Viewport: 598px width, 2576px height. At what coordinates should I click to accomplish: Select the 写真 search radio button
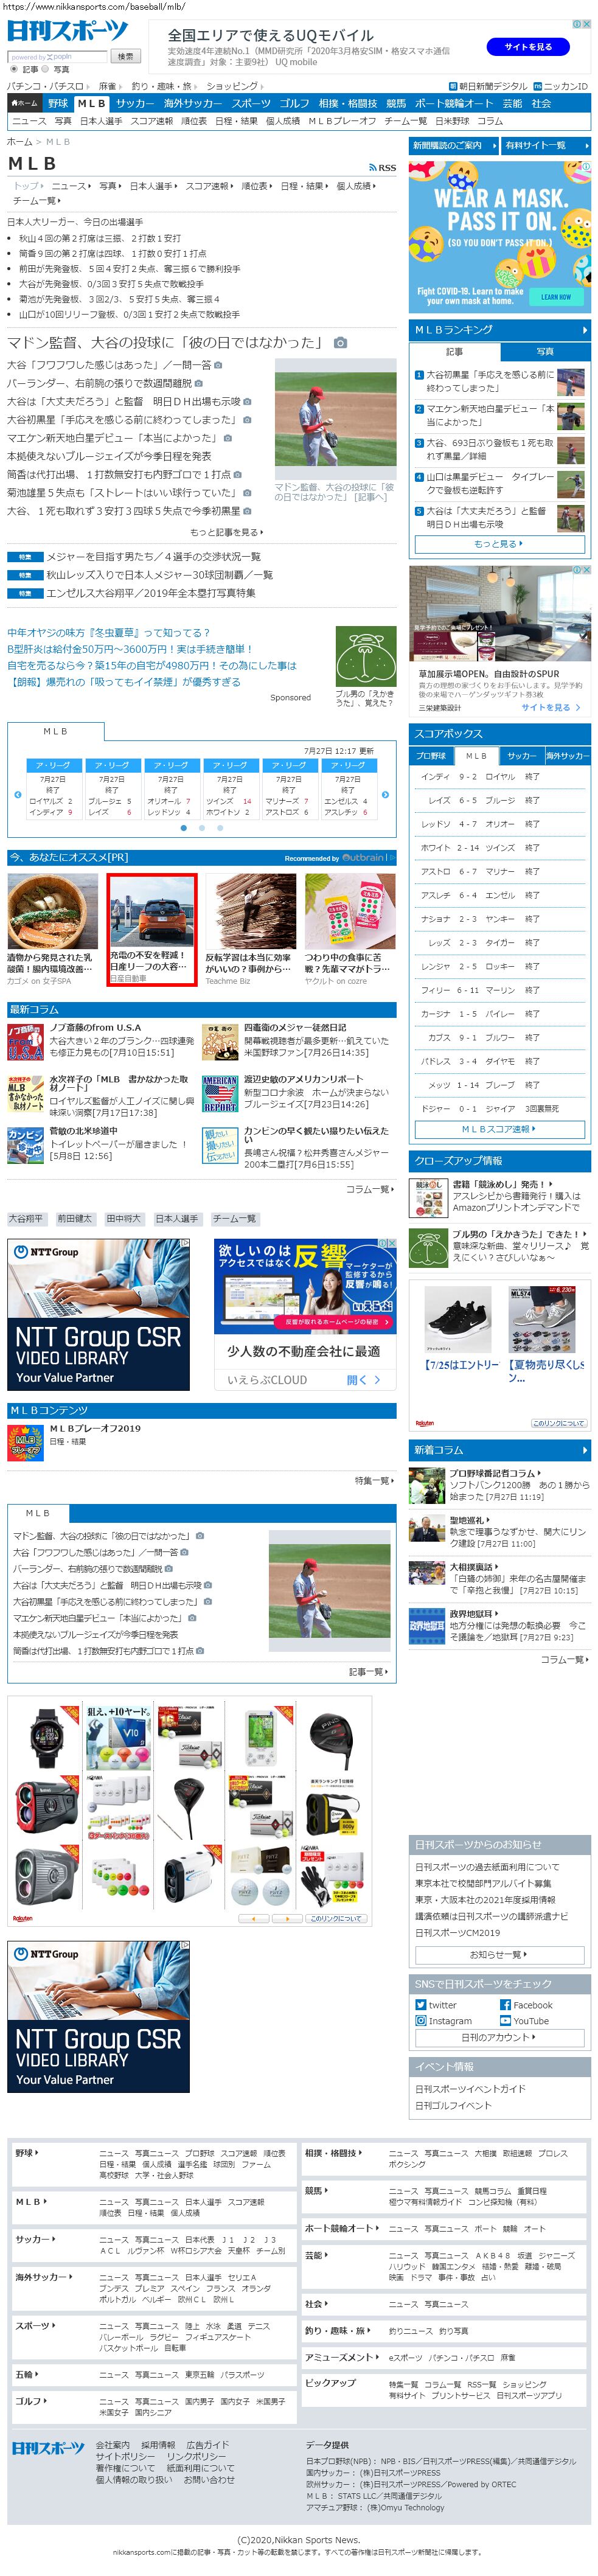[45, 70]
